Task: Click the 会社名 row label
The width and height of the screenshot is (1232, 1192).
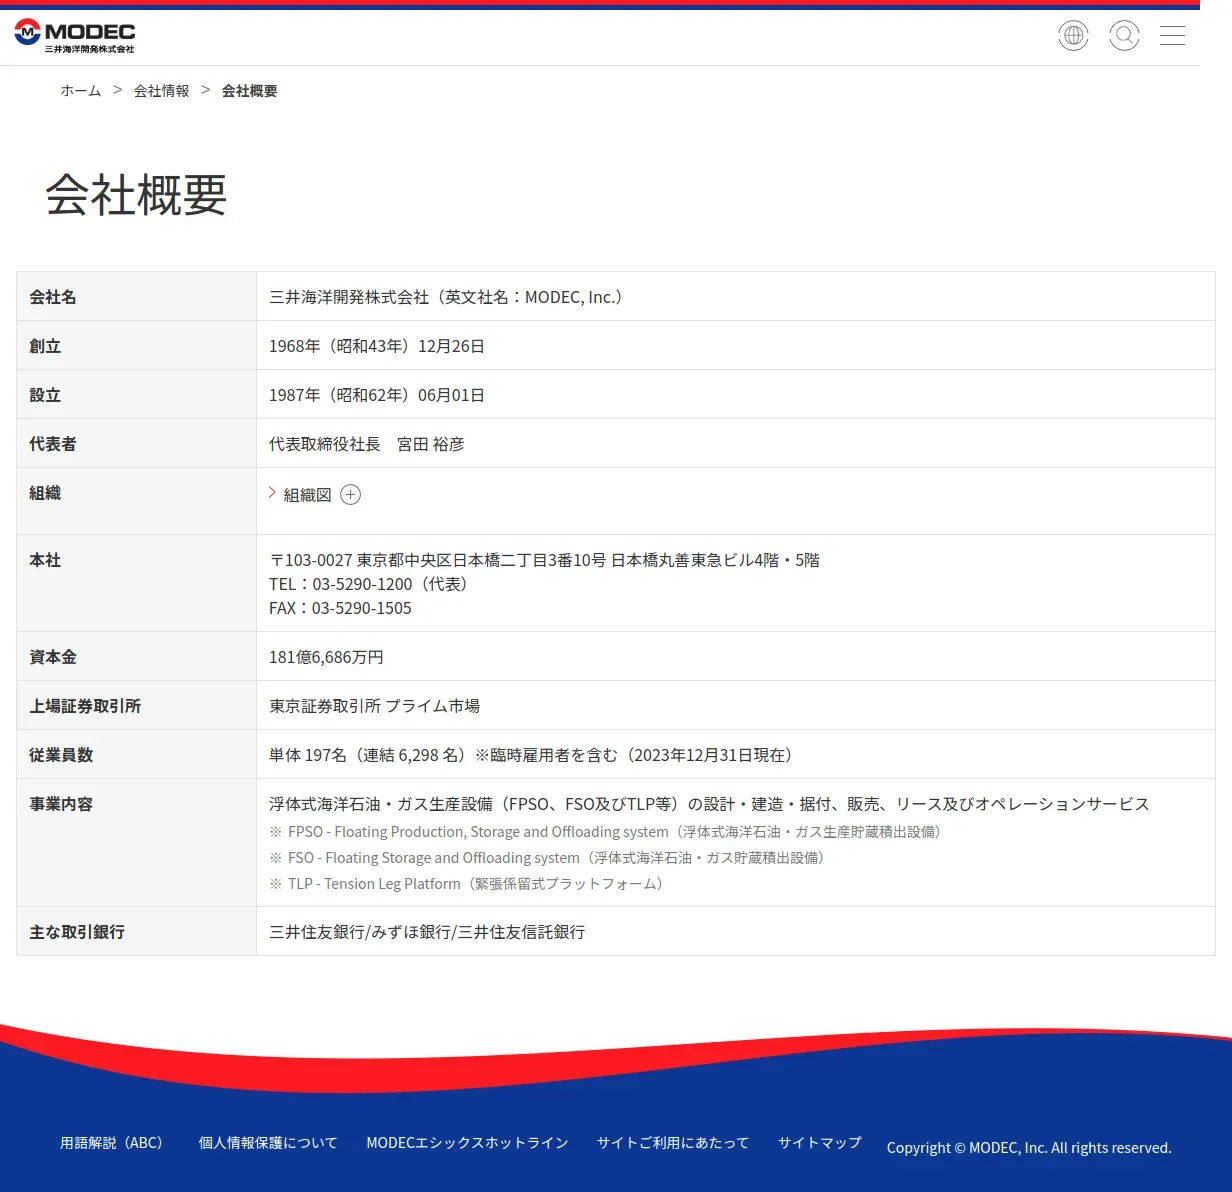Action: pos(53,297)
